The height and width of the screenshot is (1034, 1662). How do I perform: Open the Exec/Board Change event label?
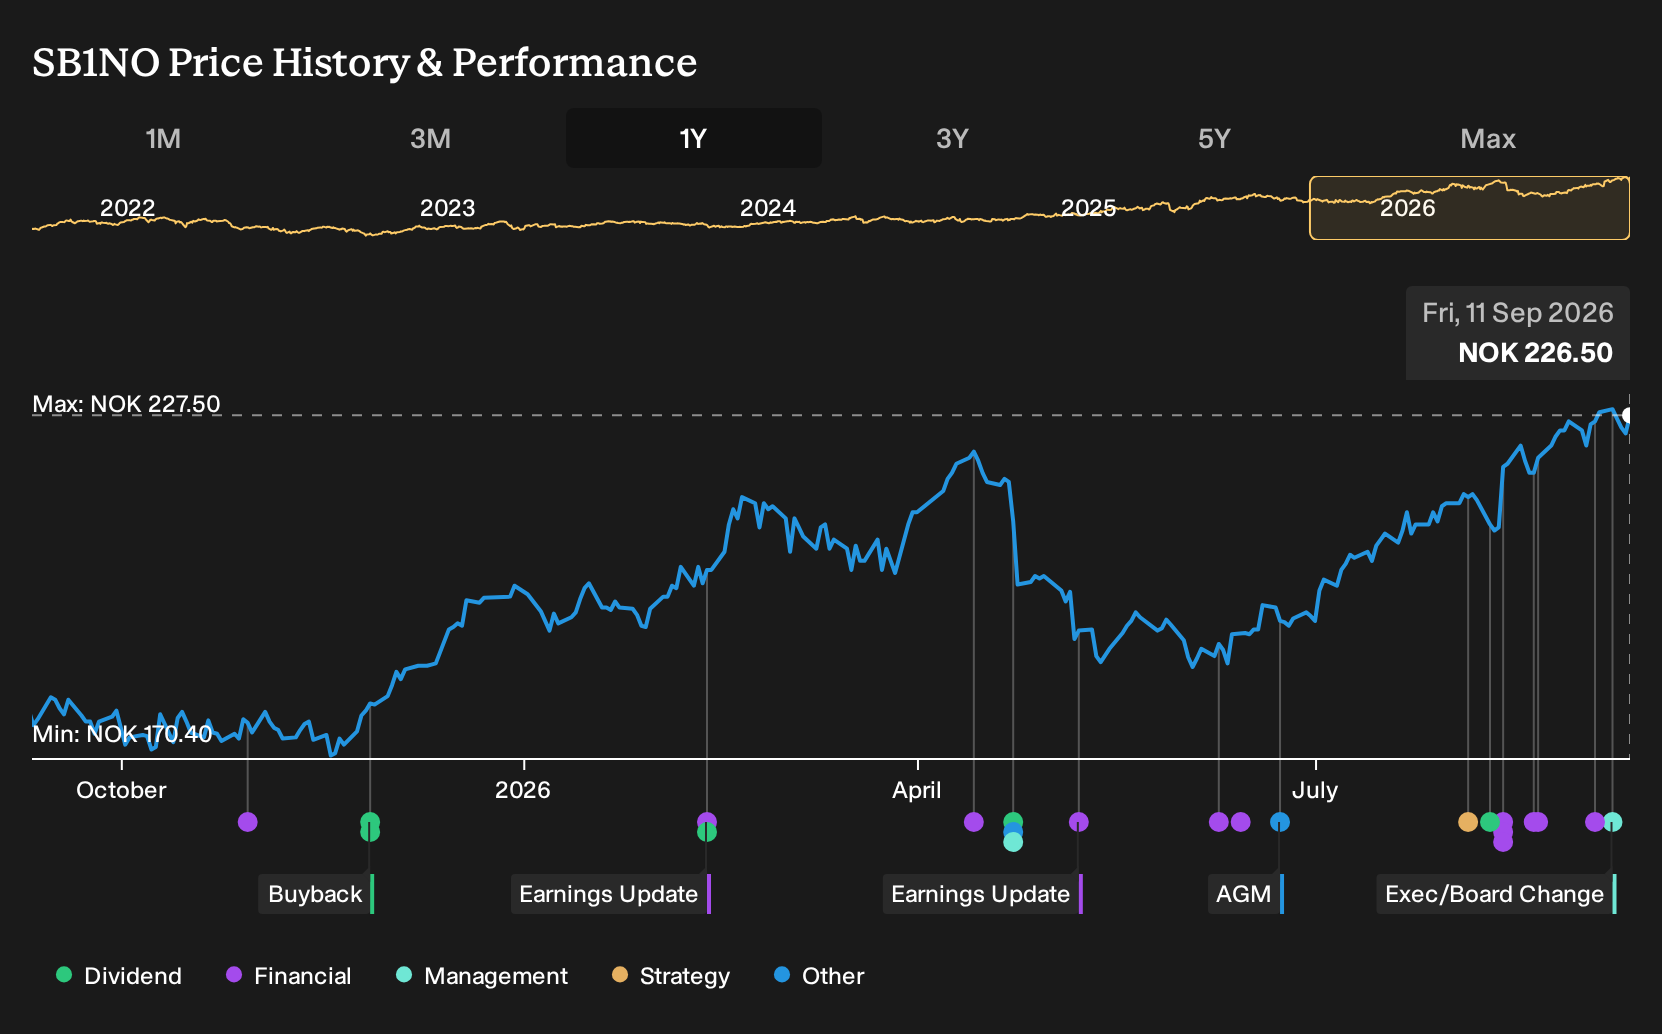(x=1496, y=894)
